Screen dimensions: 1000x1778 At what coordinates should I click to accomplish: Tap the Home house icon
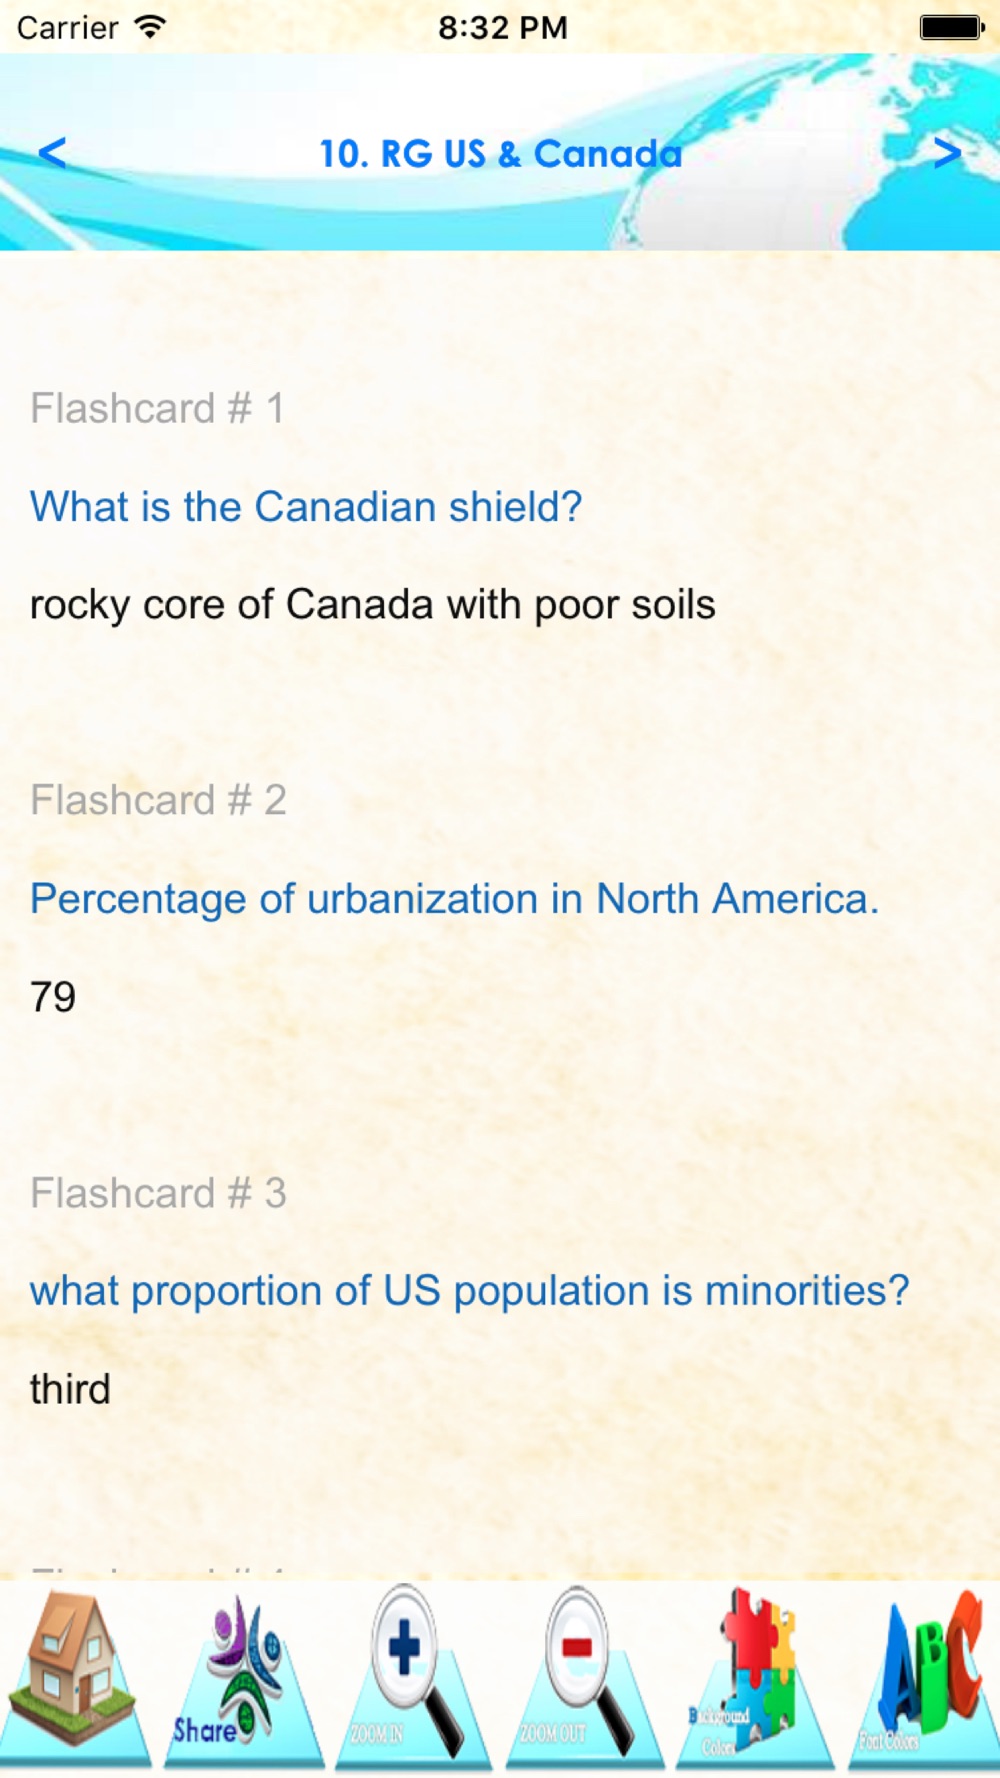[x=75, y=1675]
